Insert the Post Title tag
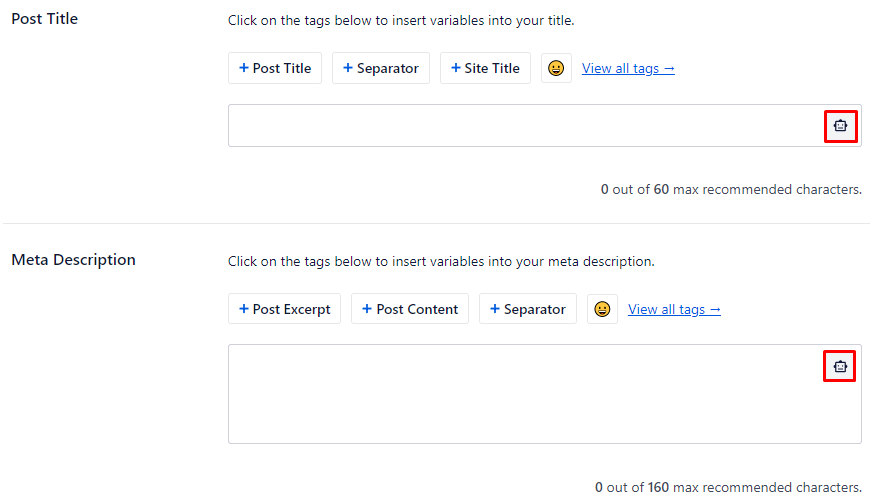 tap(275, 68)
